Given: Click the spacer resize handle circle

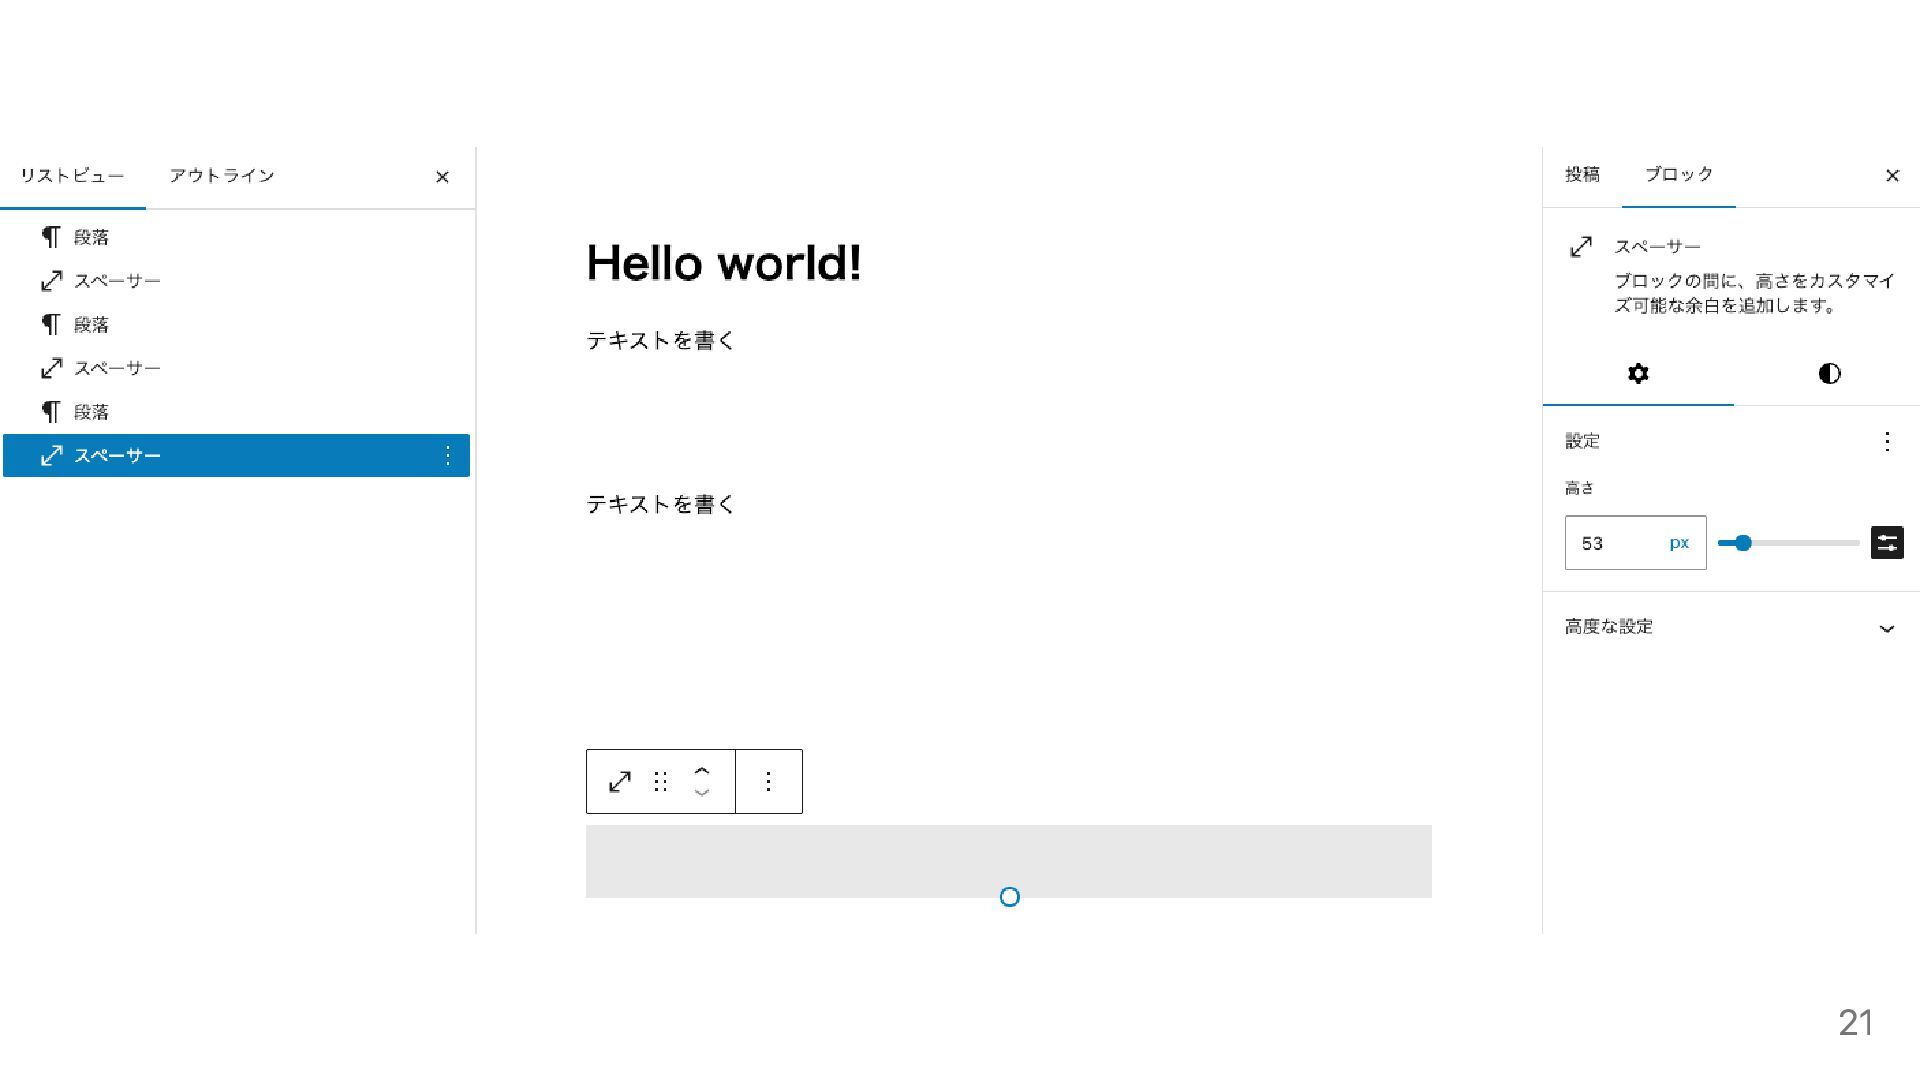Looking at the screenshot, I should click(x=1009, y=897).
